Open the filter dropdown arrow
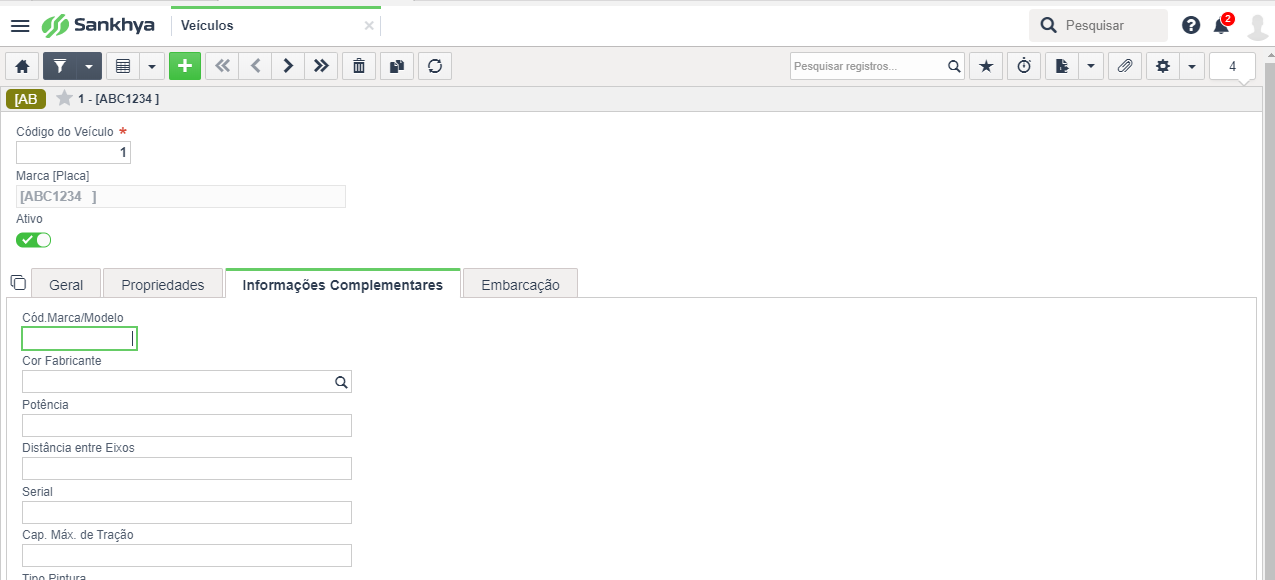 pyautogui.click(x=89, y=66)
